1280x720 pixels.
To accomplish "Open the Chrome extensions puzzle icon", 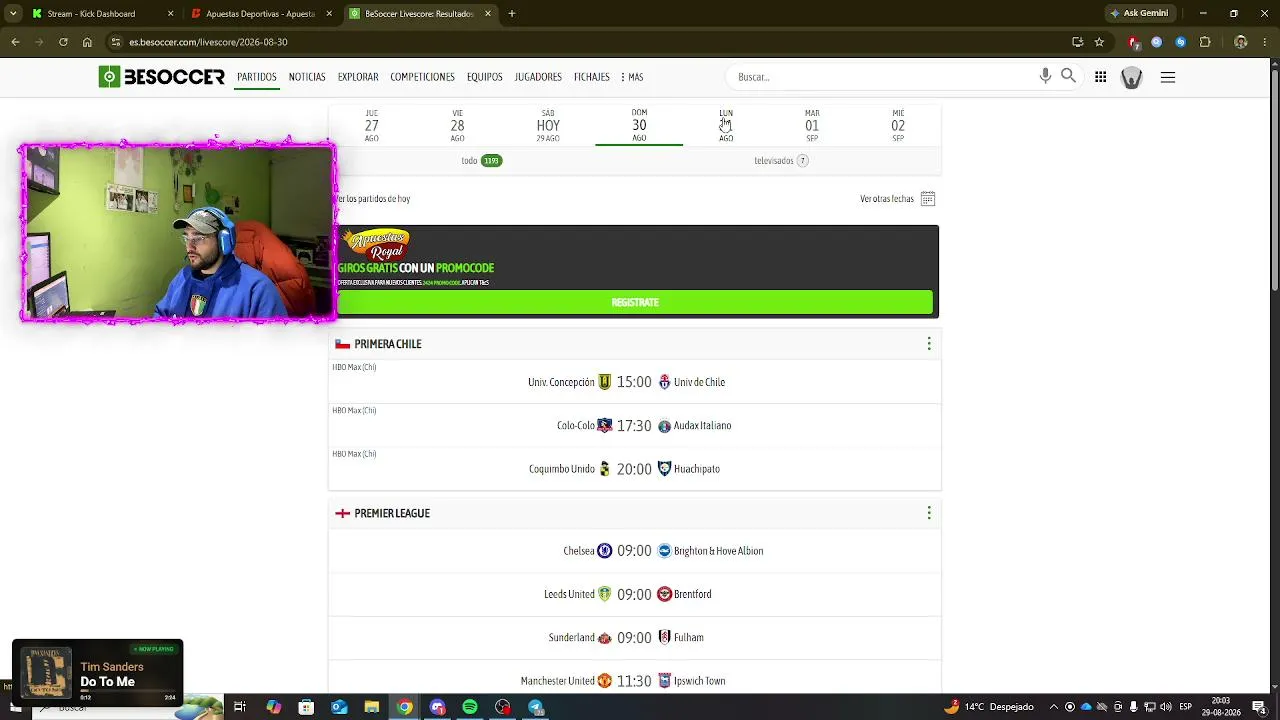I will (x=1205, y=42).
